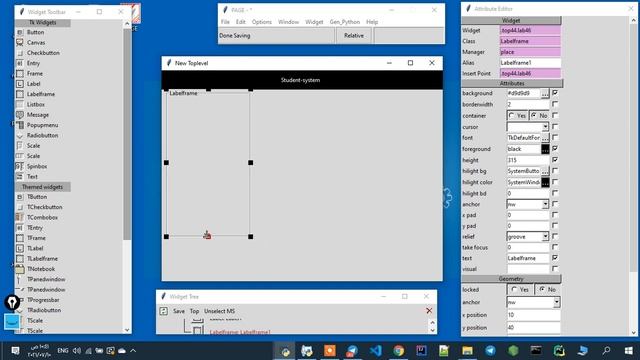Open the Help menu in PAGE window
Screen dimensions: 640x360
pyautogui.click(x=372, y=22)
